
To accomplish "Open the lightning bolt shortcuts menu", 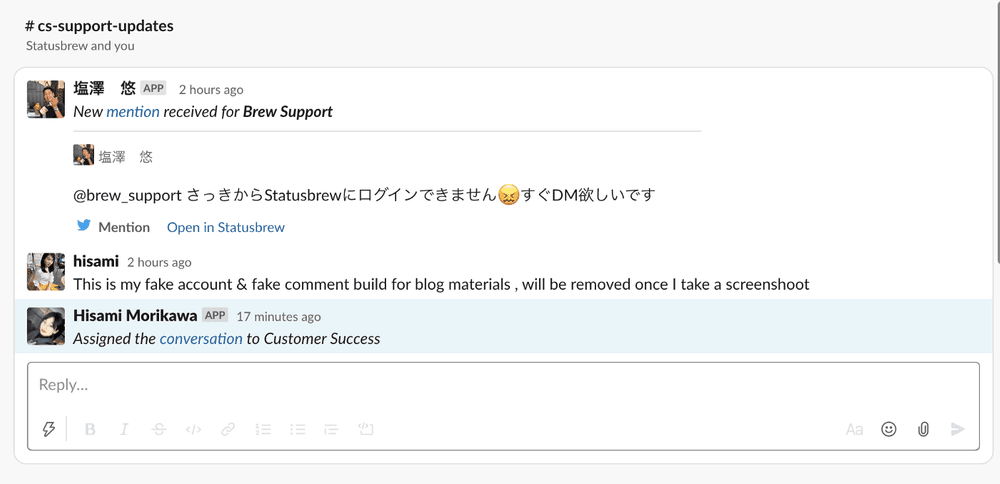I will click(x=48, y=429).
